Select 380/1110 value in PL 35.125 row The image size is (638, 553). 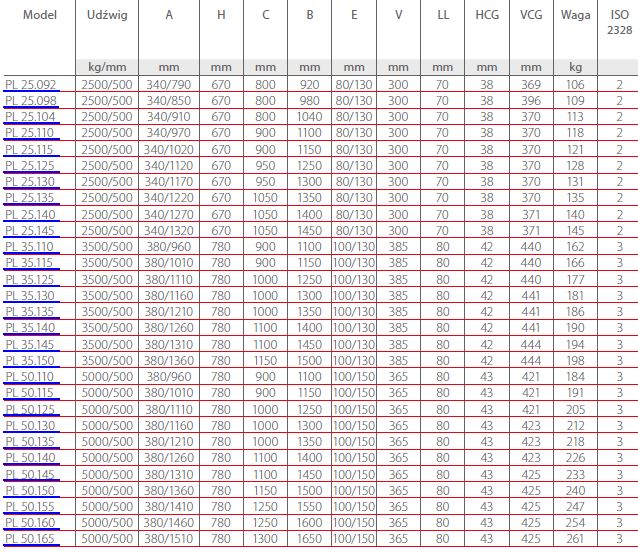168,280
